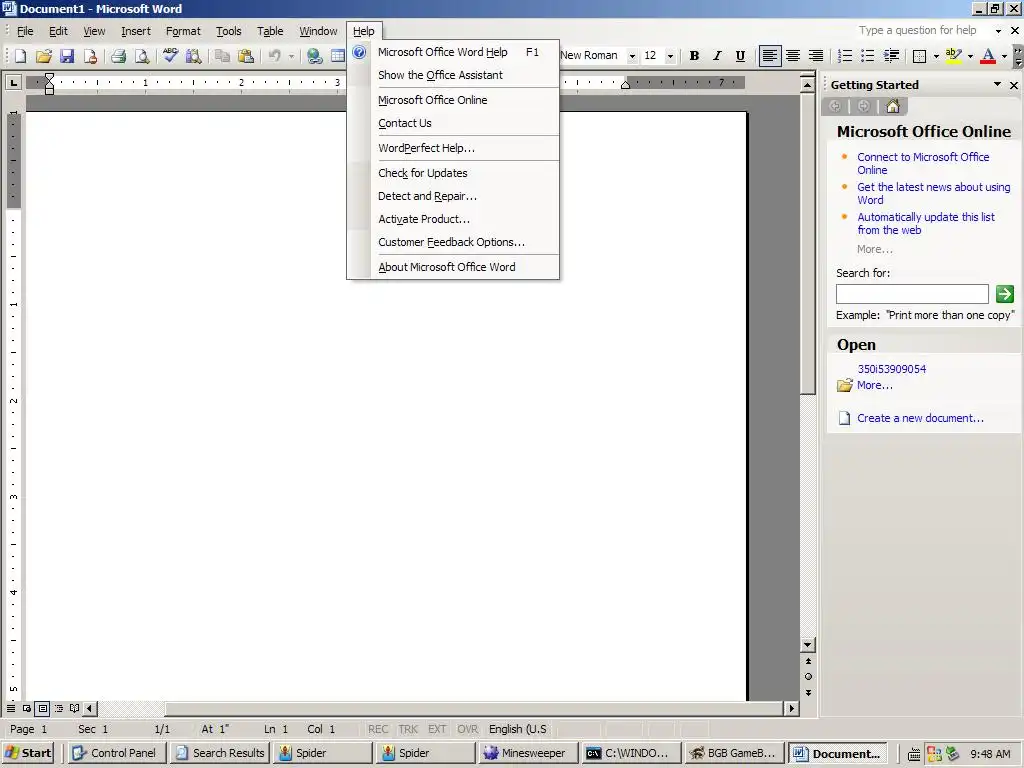Click the Print toolbar icon
This screenshot has width=1024, height=768.
coord(118,56)
